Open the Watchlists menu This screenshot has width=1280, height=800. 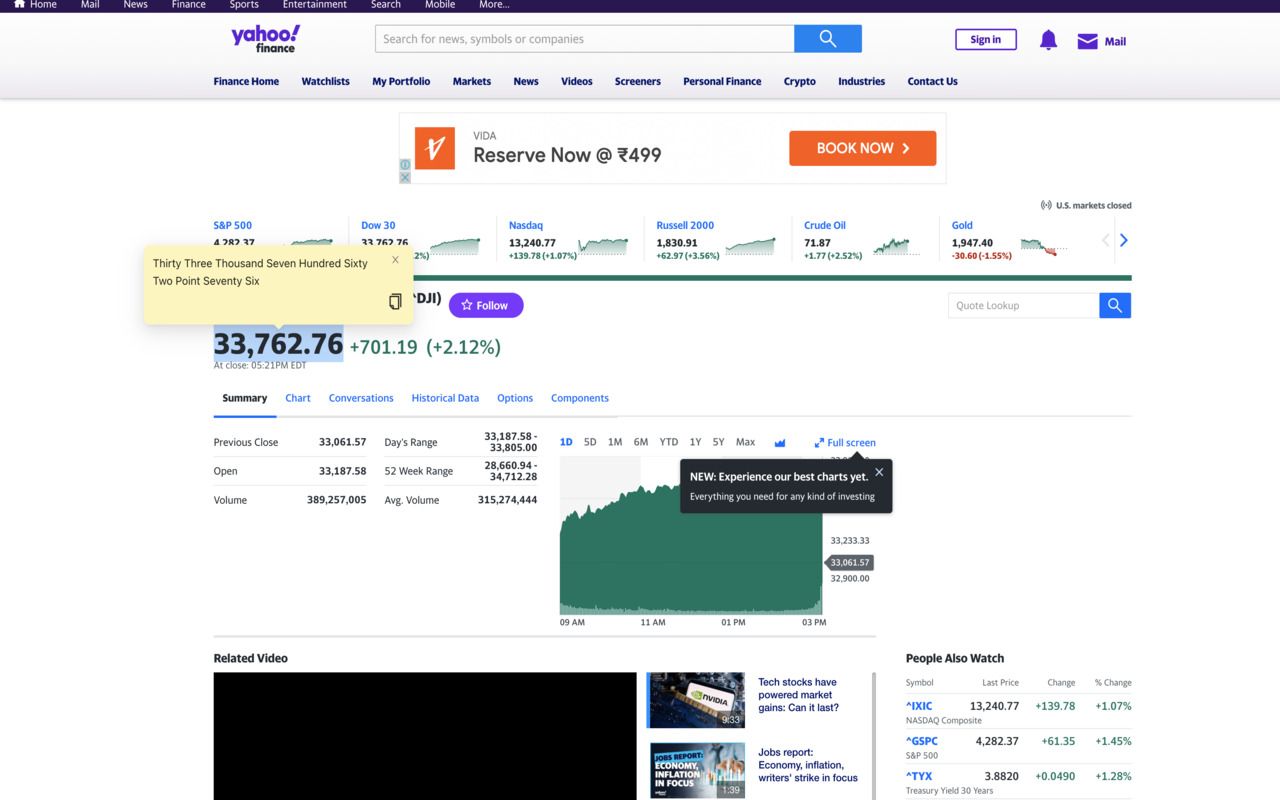[x=326, y=81]
